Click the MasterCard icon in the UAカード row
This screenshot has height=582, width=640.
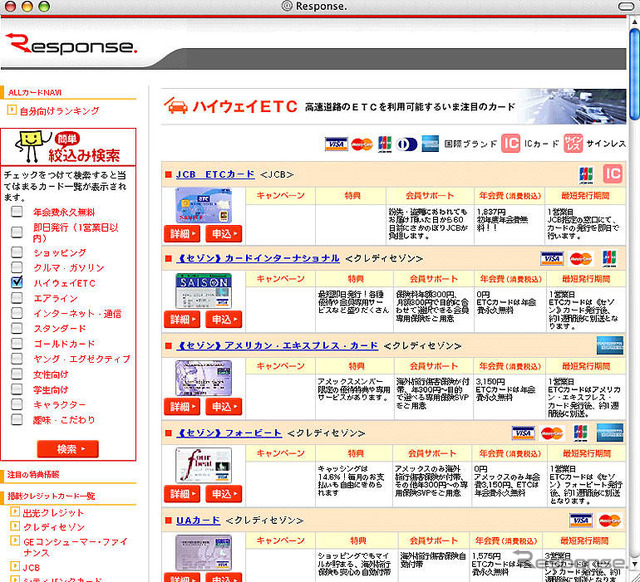tap(609, 520)
